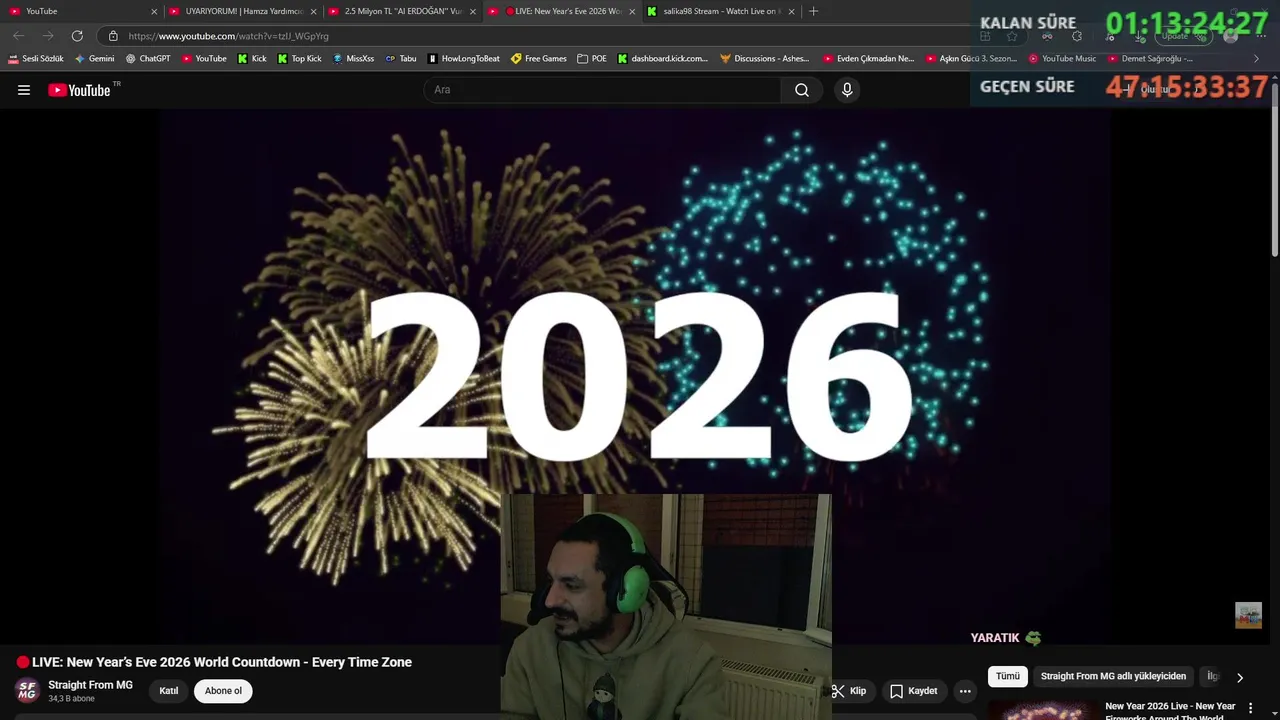Viewport: 1280px width, 720px height.
Task: Click the YouTube search magnifier button
Action: click(802, 90)
